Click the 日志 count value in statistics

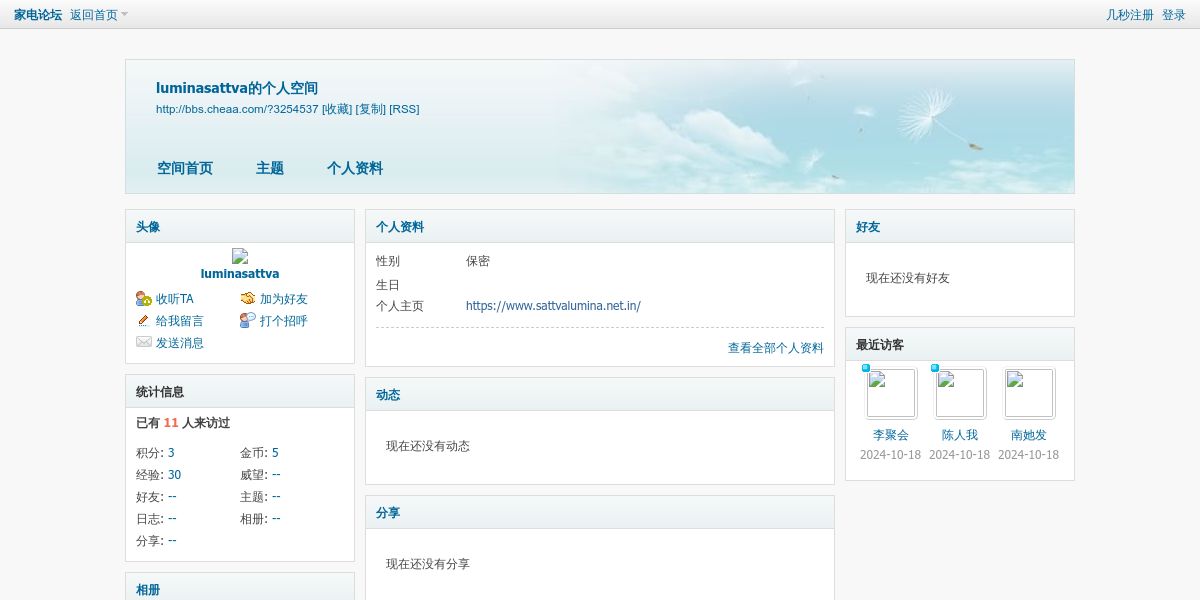coord(172,519)
